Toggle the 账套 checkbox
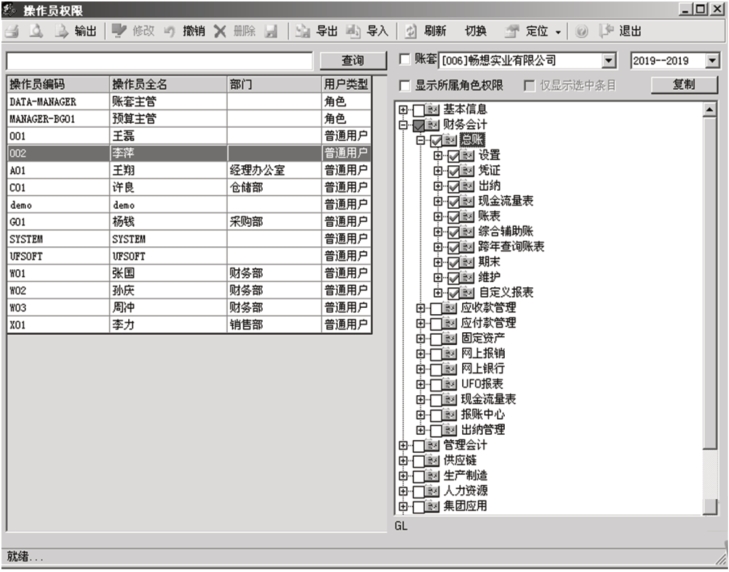The height and width of the screenshot is (572, 729). [405, 61]
